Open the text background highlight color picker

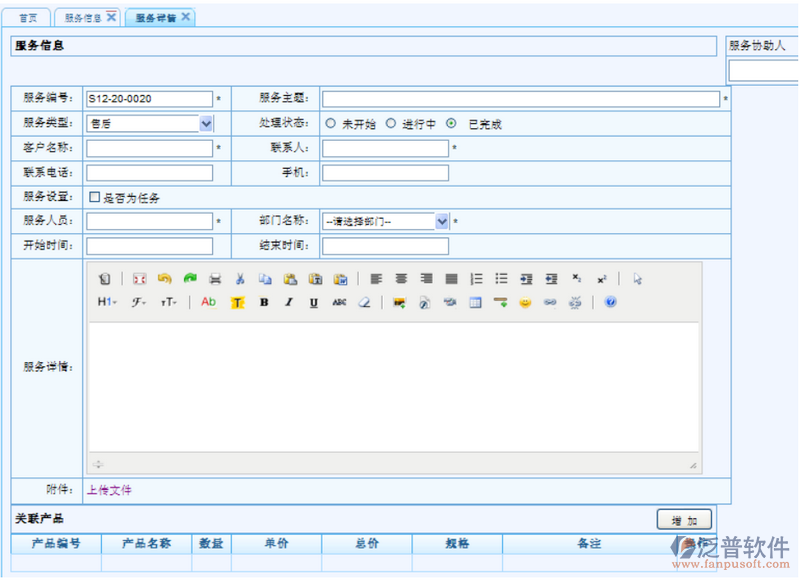[238, 302]
